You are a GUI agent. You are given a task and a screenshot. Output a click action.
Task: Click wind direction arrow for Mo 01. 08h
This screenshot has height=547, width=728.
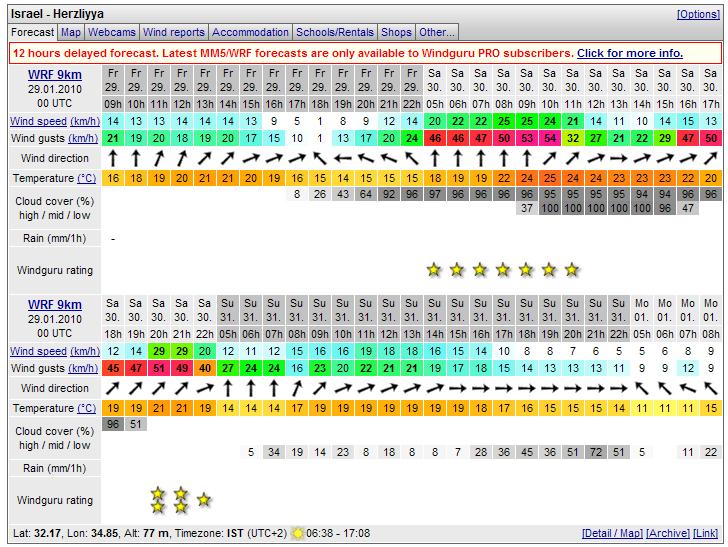click(x=711, y=388)
